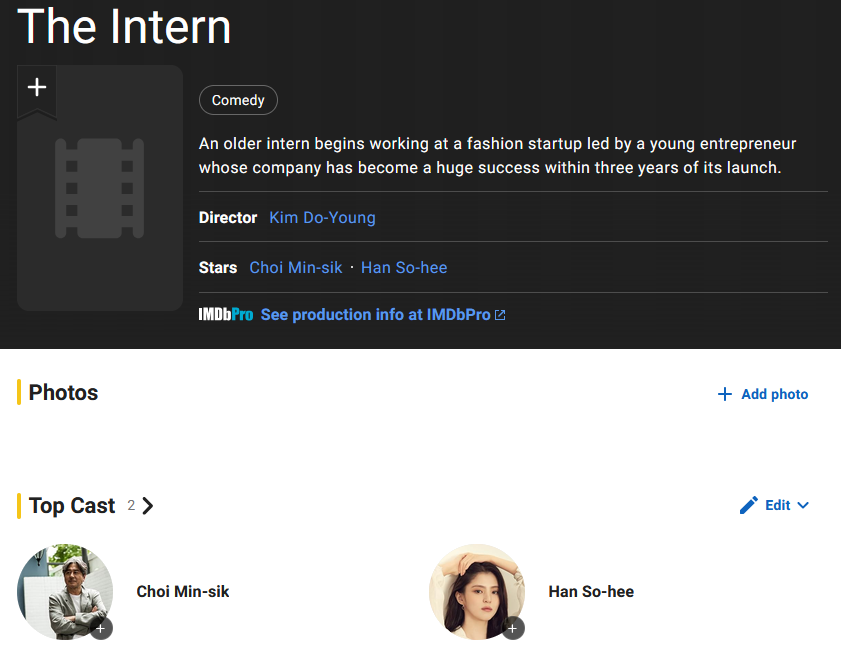The width and height of the screenshot is (841, 657).
Task: Open director Kim Do-Young's page
Action: pyautogui.click(x=322, y=217)
